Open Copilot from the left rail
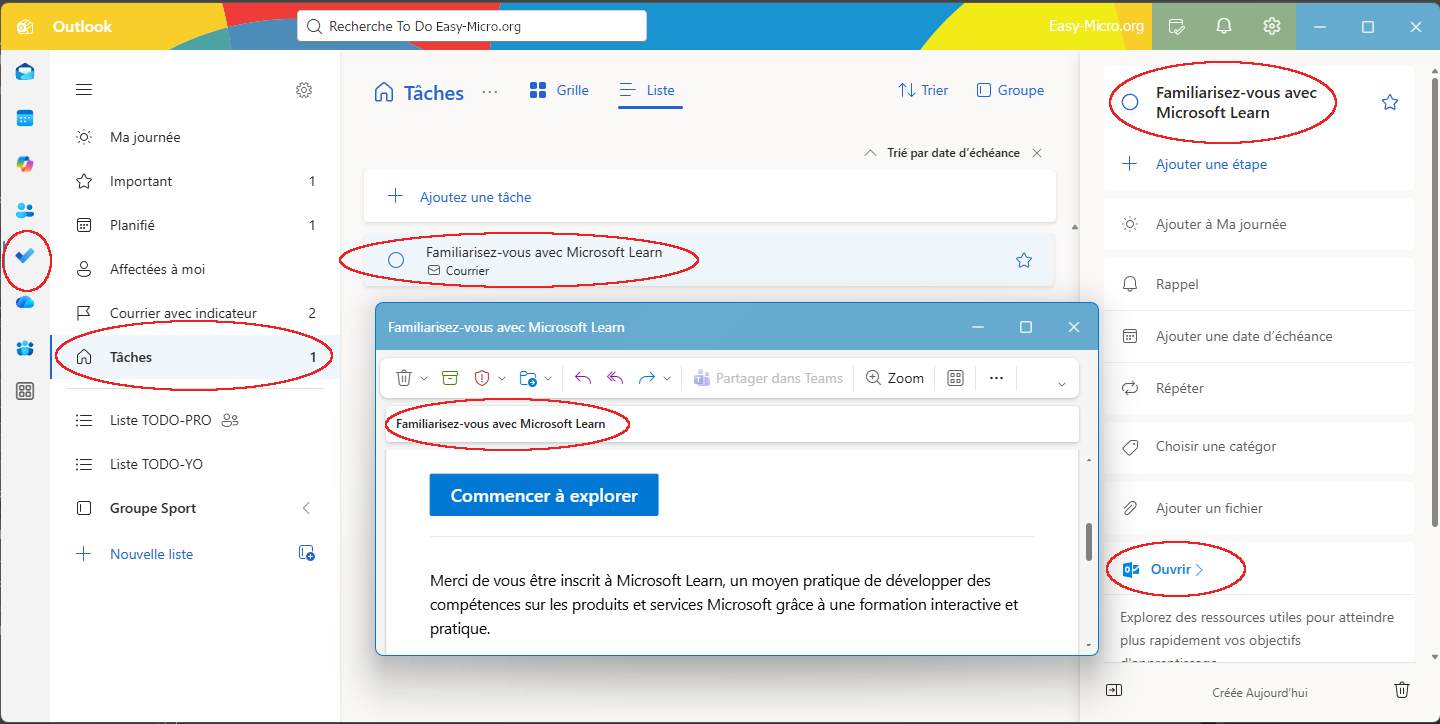 (26, 164)
